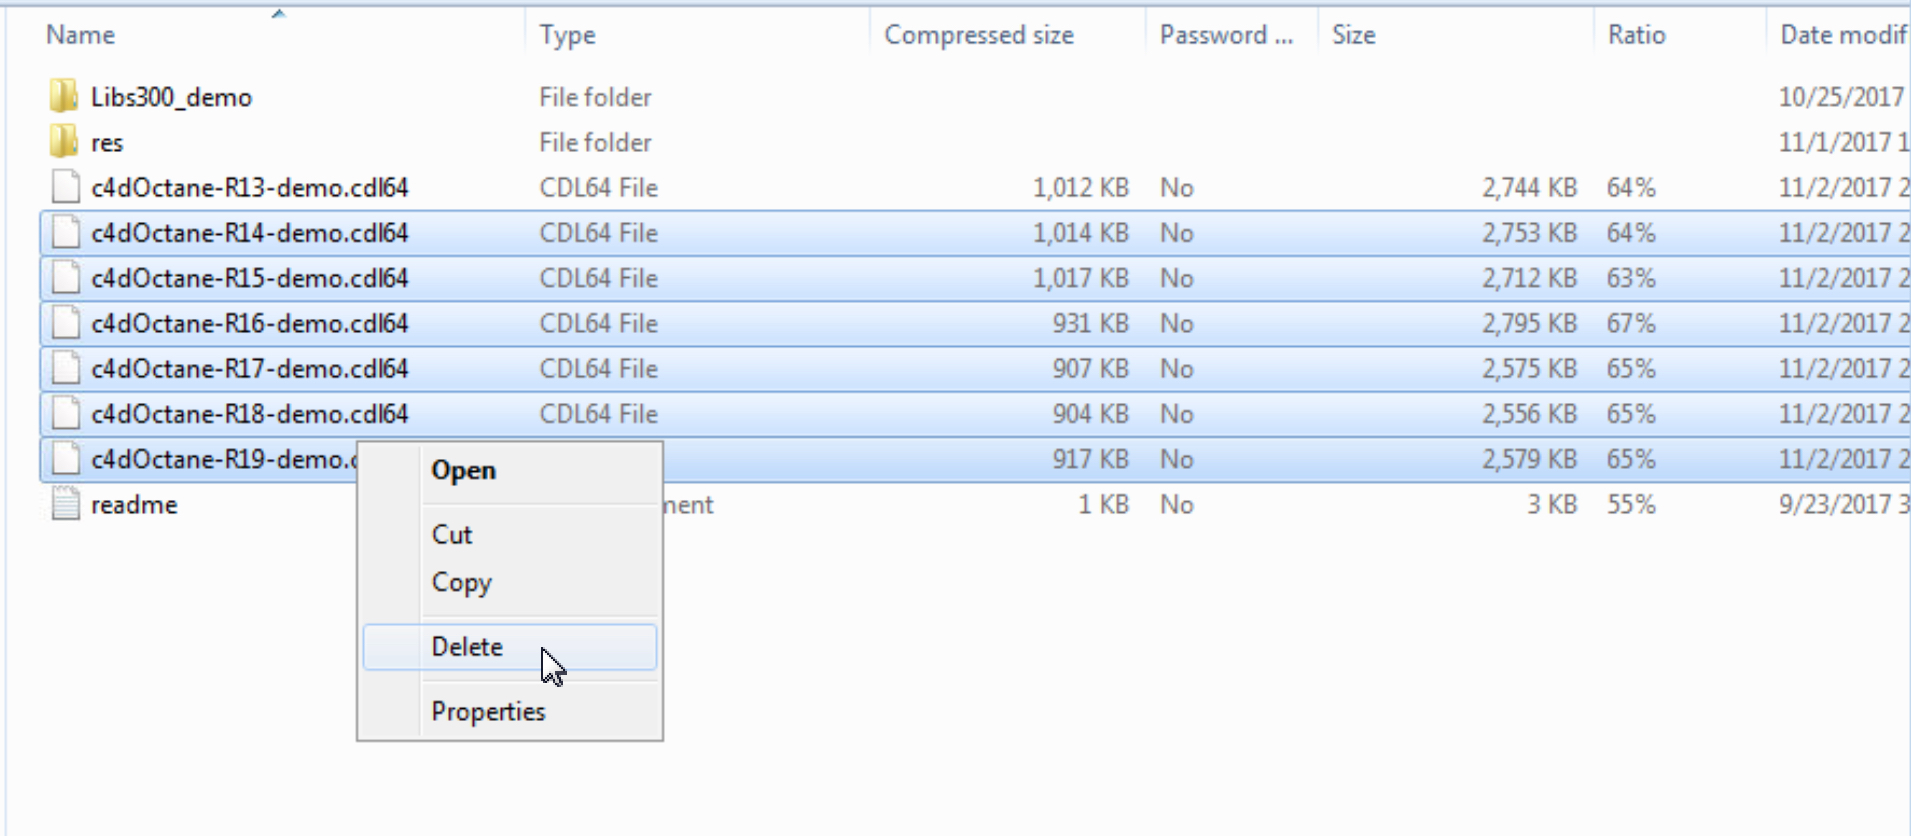Sort by the Compressed size column
This screenshot has width=1911, height=836.
(978, 35)
